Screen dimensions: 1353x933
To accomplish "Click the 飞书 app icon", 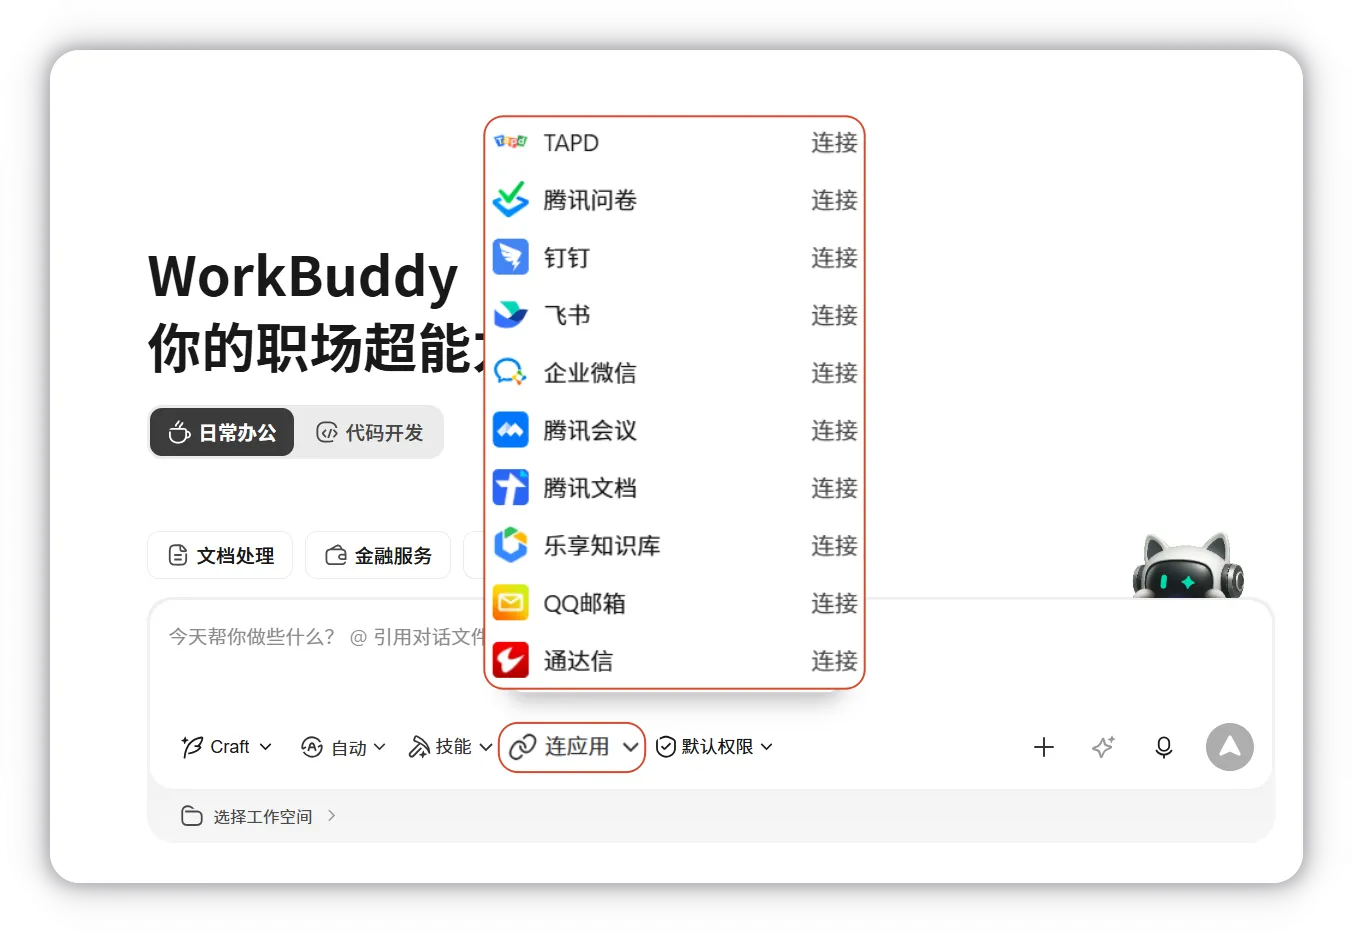I will [x=511, y=315].
